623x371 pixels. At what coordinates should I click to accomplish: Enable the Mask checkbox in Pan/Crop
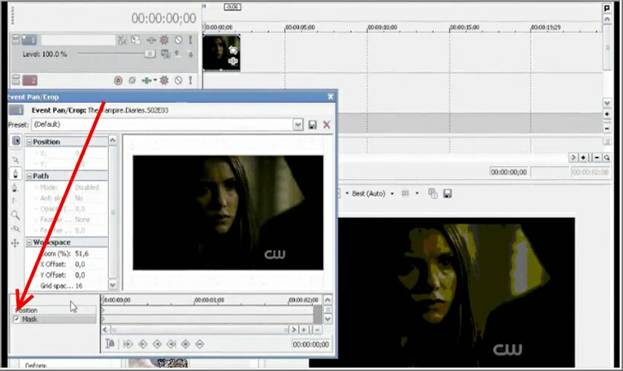(x=17, y=319)
